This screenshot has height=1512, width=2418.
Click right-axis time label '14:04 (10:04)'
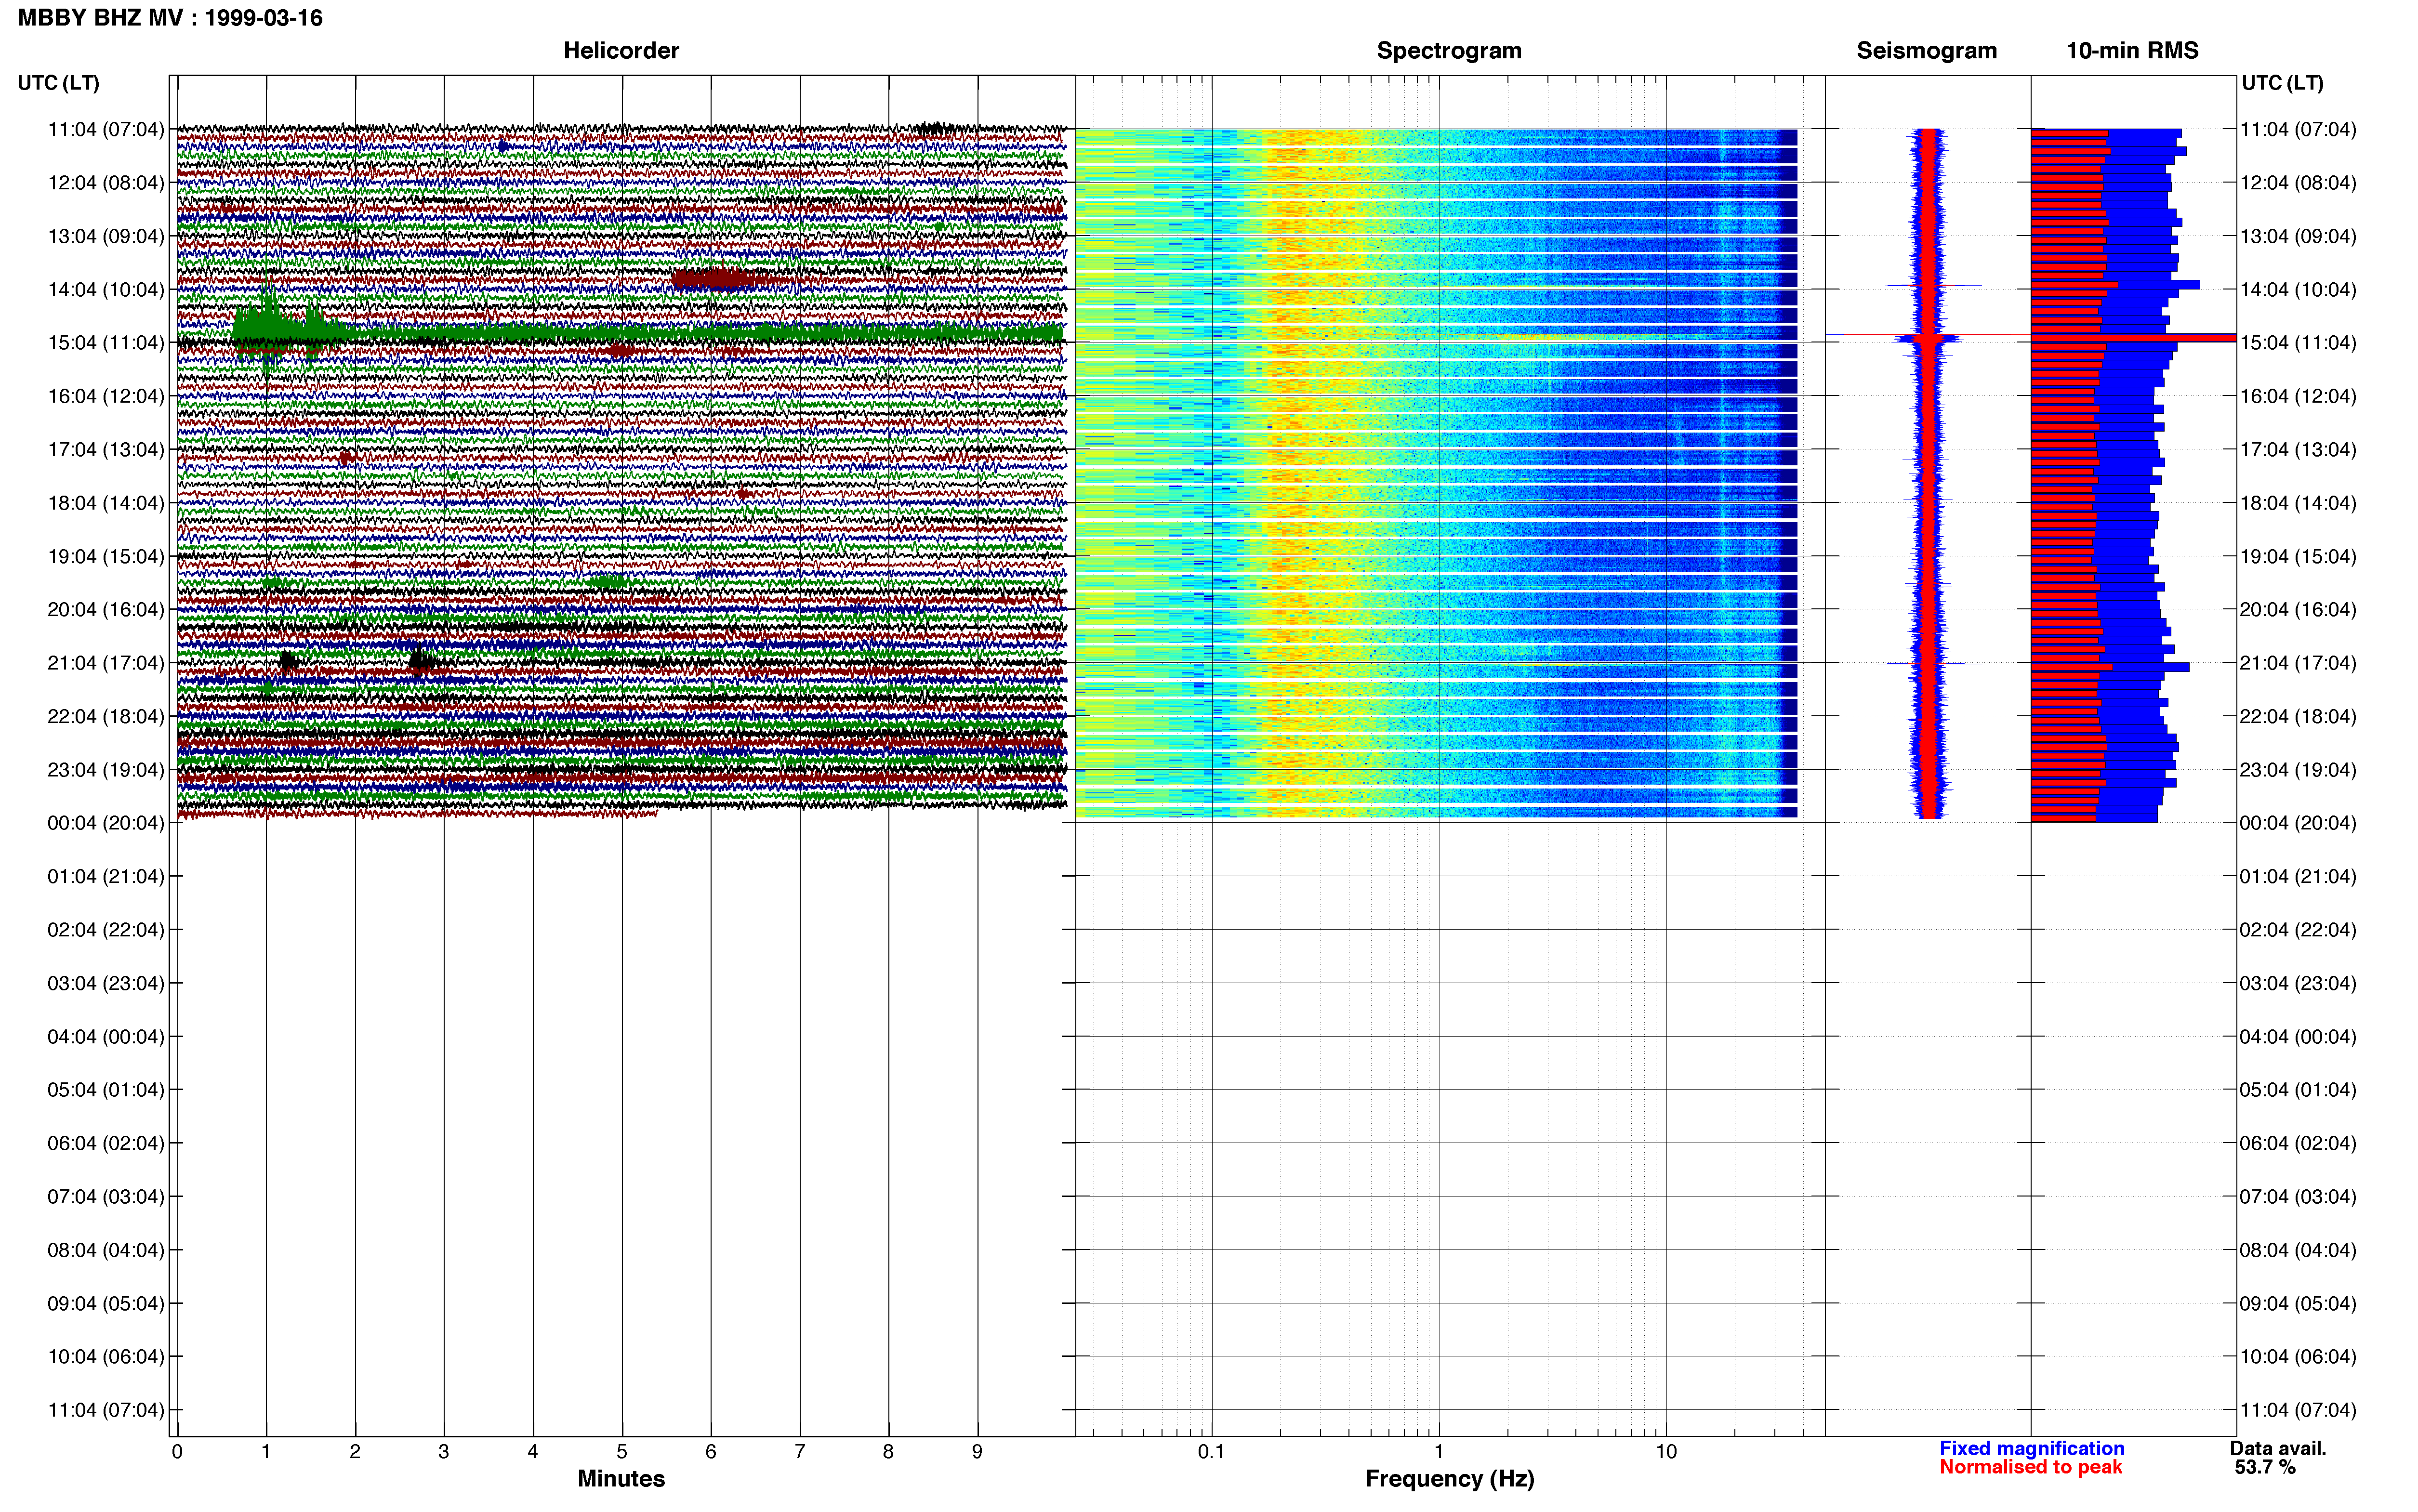point(2298,289)
